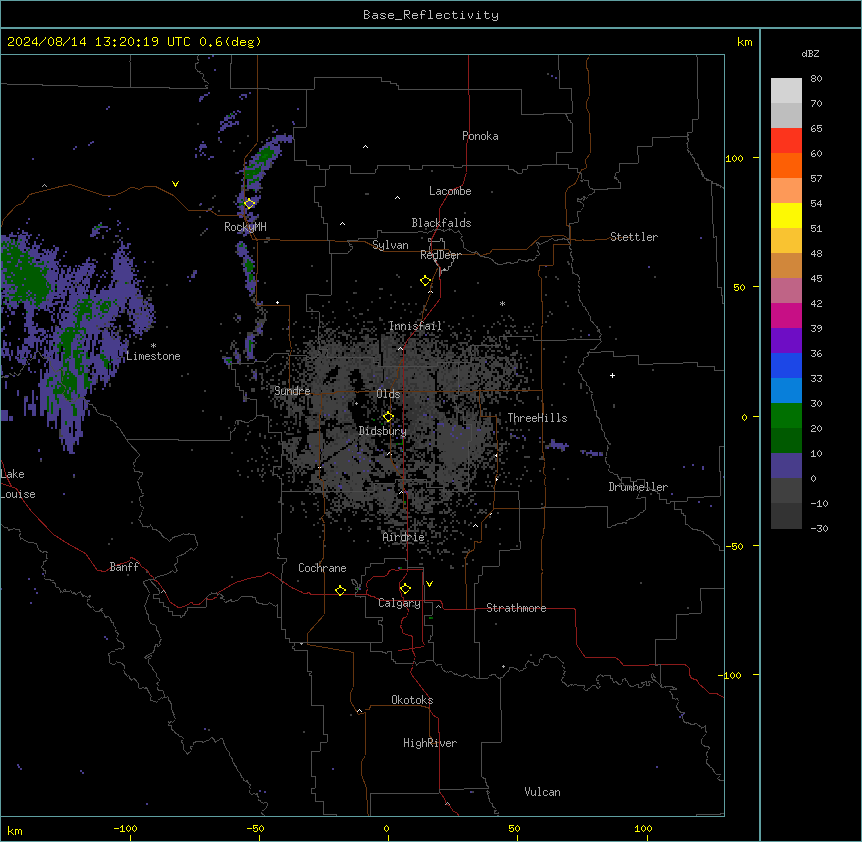This screenshot has width=862, height=842.
Task: Click the Olds town label
Action: click(388, 394)
